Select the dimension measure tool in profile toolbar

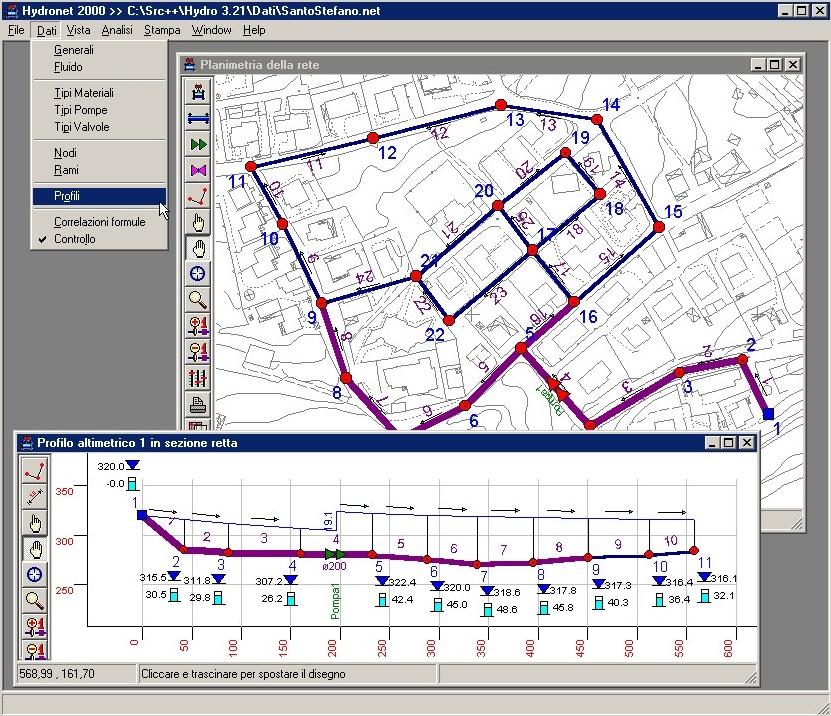click(x=35, y=497)
